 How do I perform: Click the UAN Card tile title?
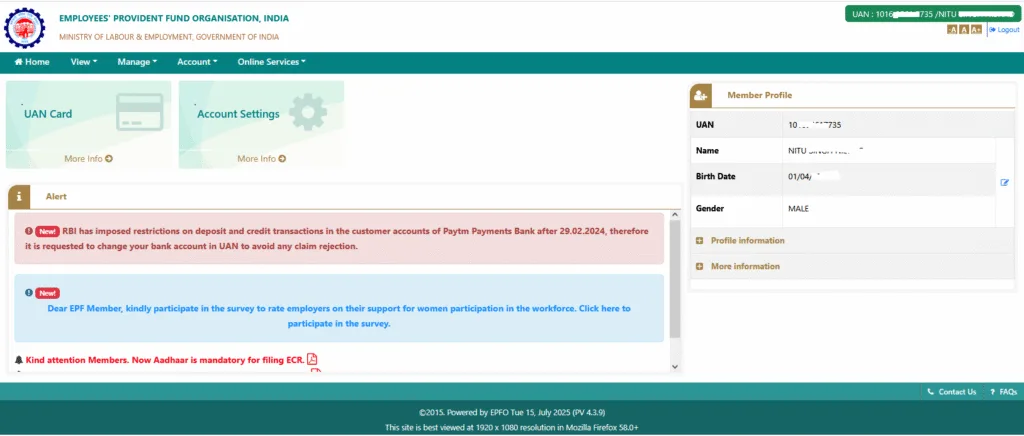(x=48, y=114)
